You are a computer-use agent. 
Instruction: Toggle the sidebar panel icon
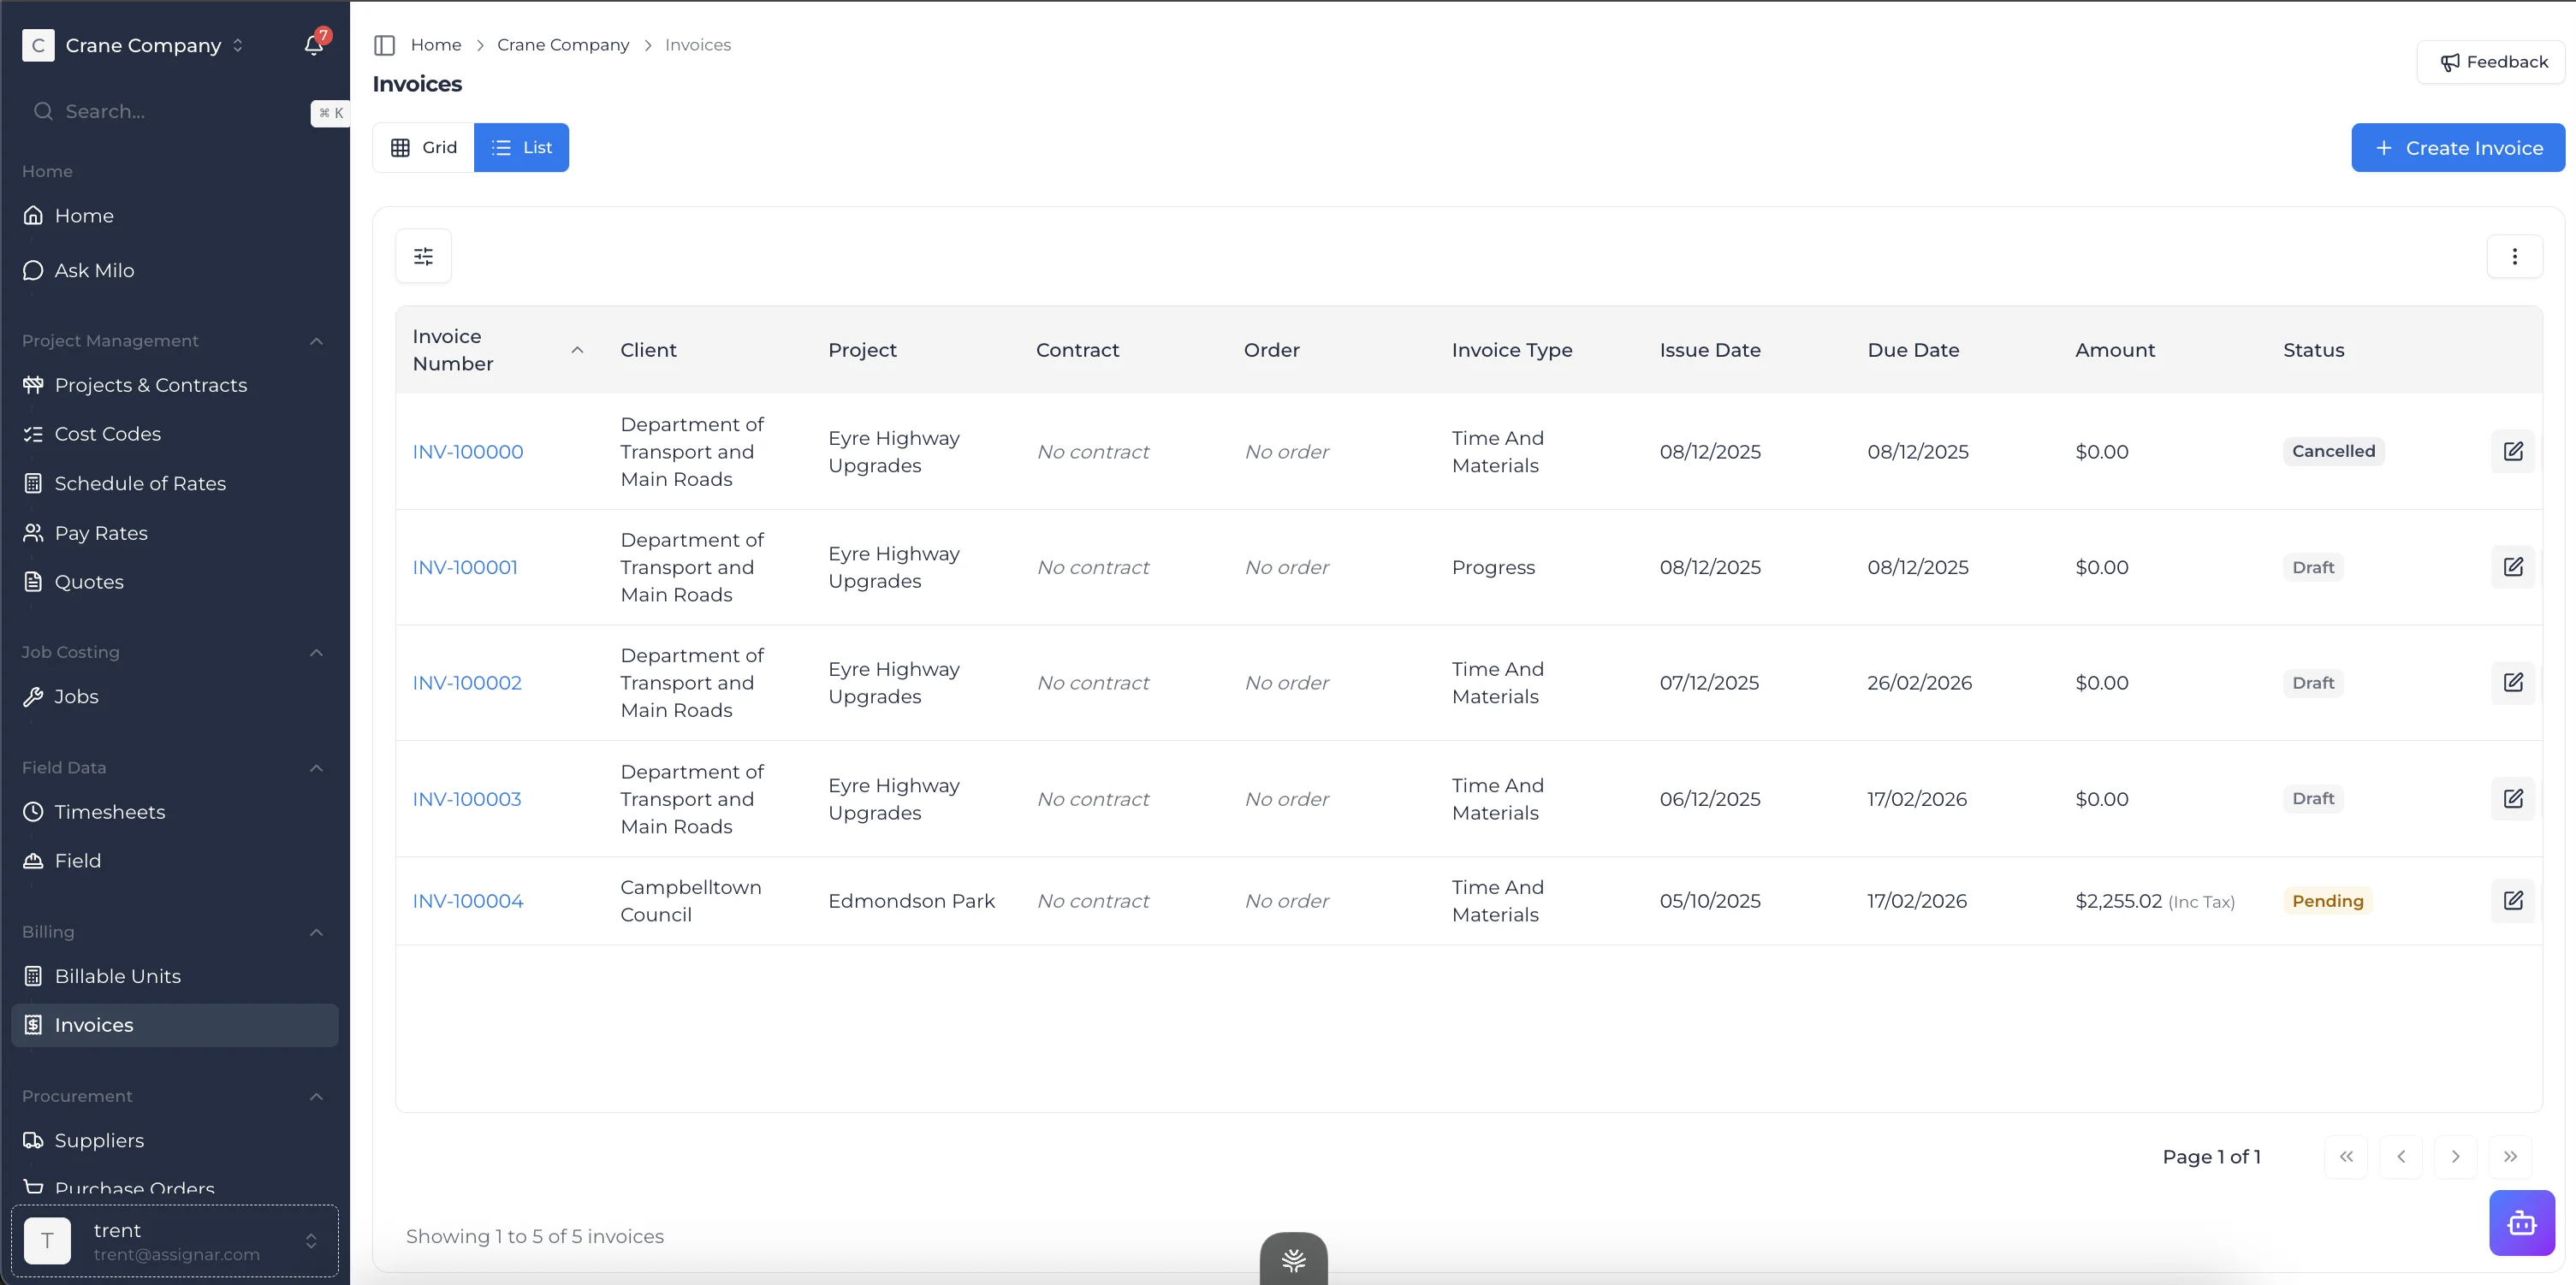tap(384, 45)
